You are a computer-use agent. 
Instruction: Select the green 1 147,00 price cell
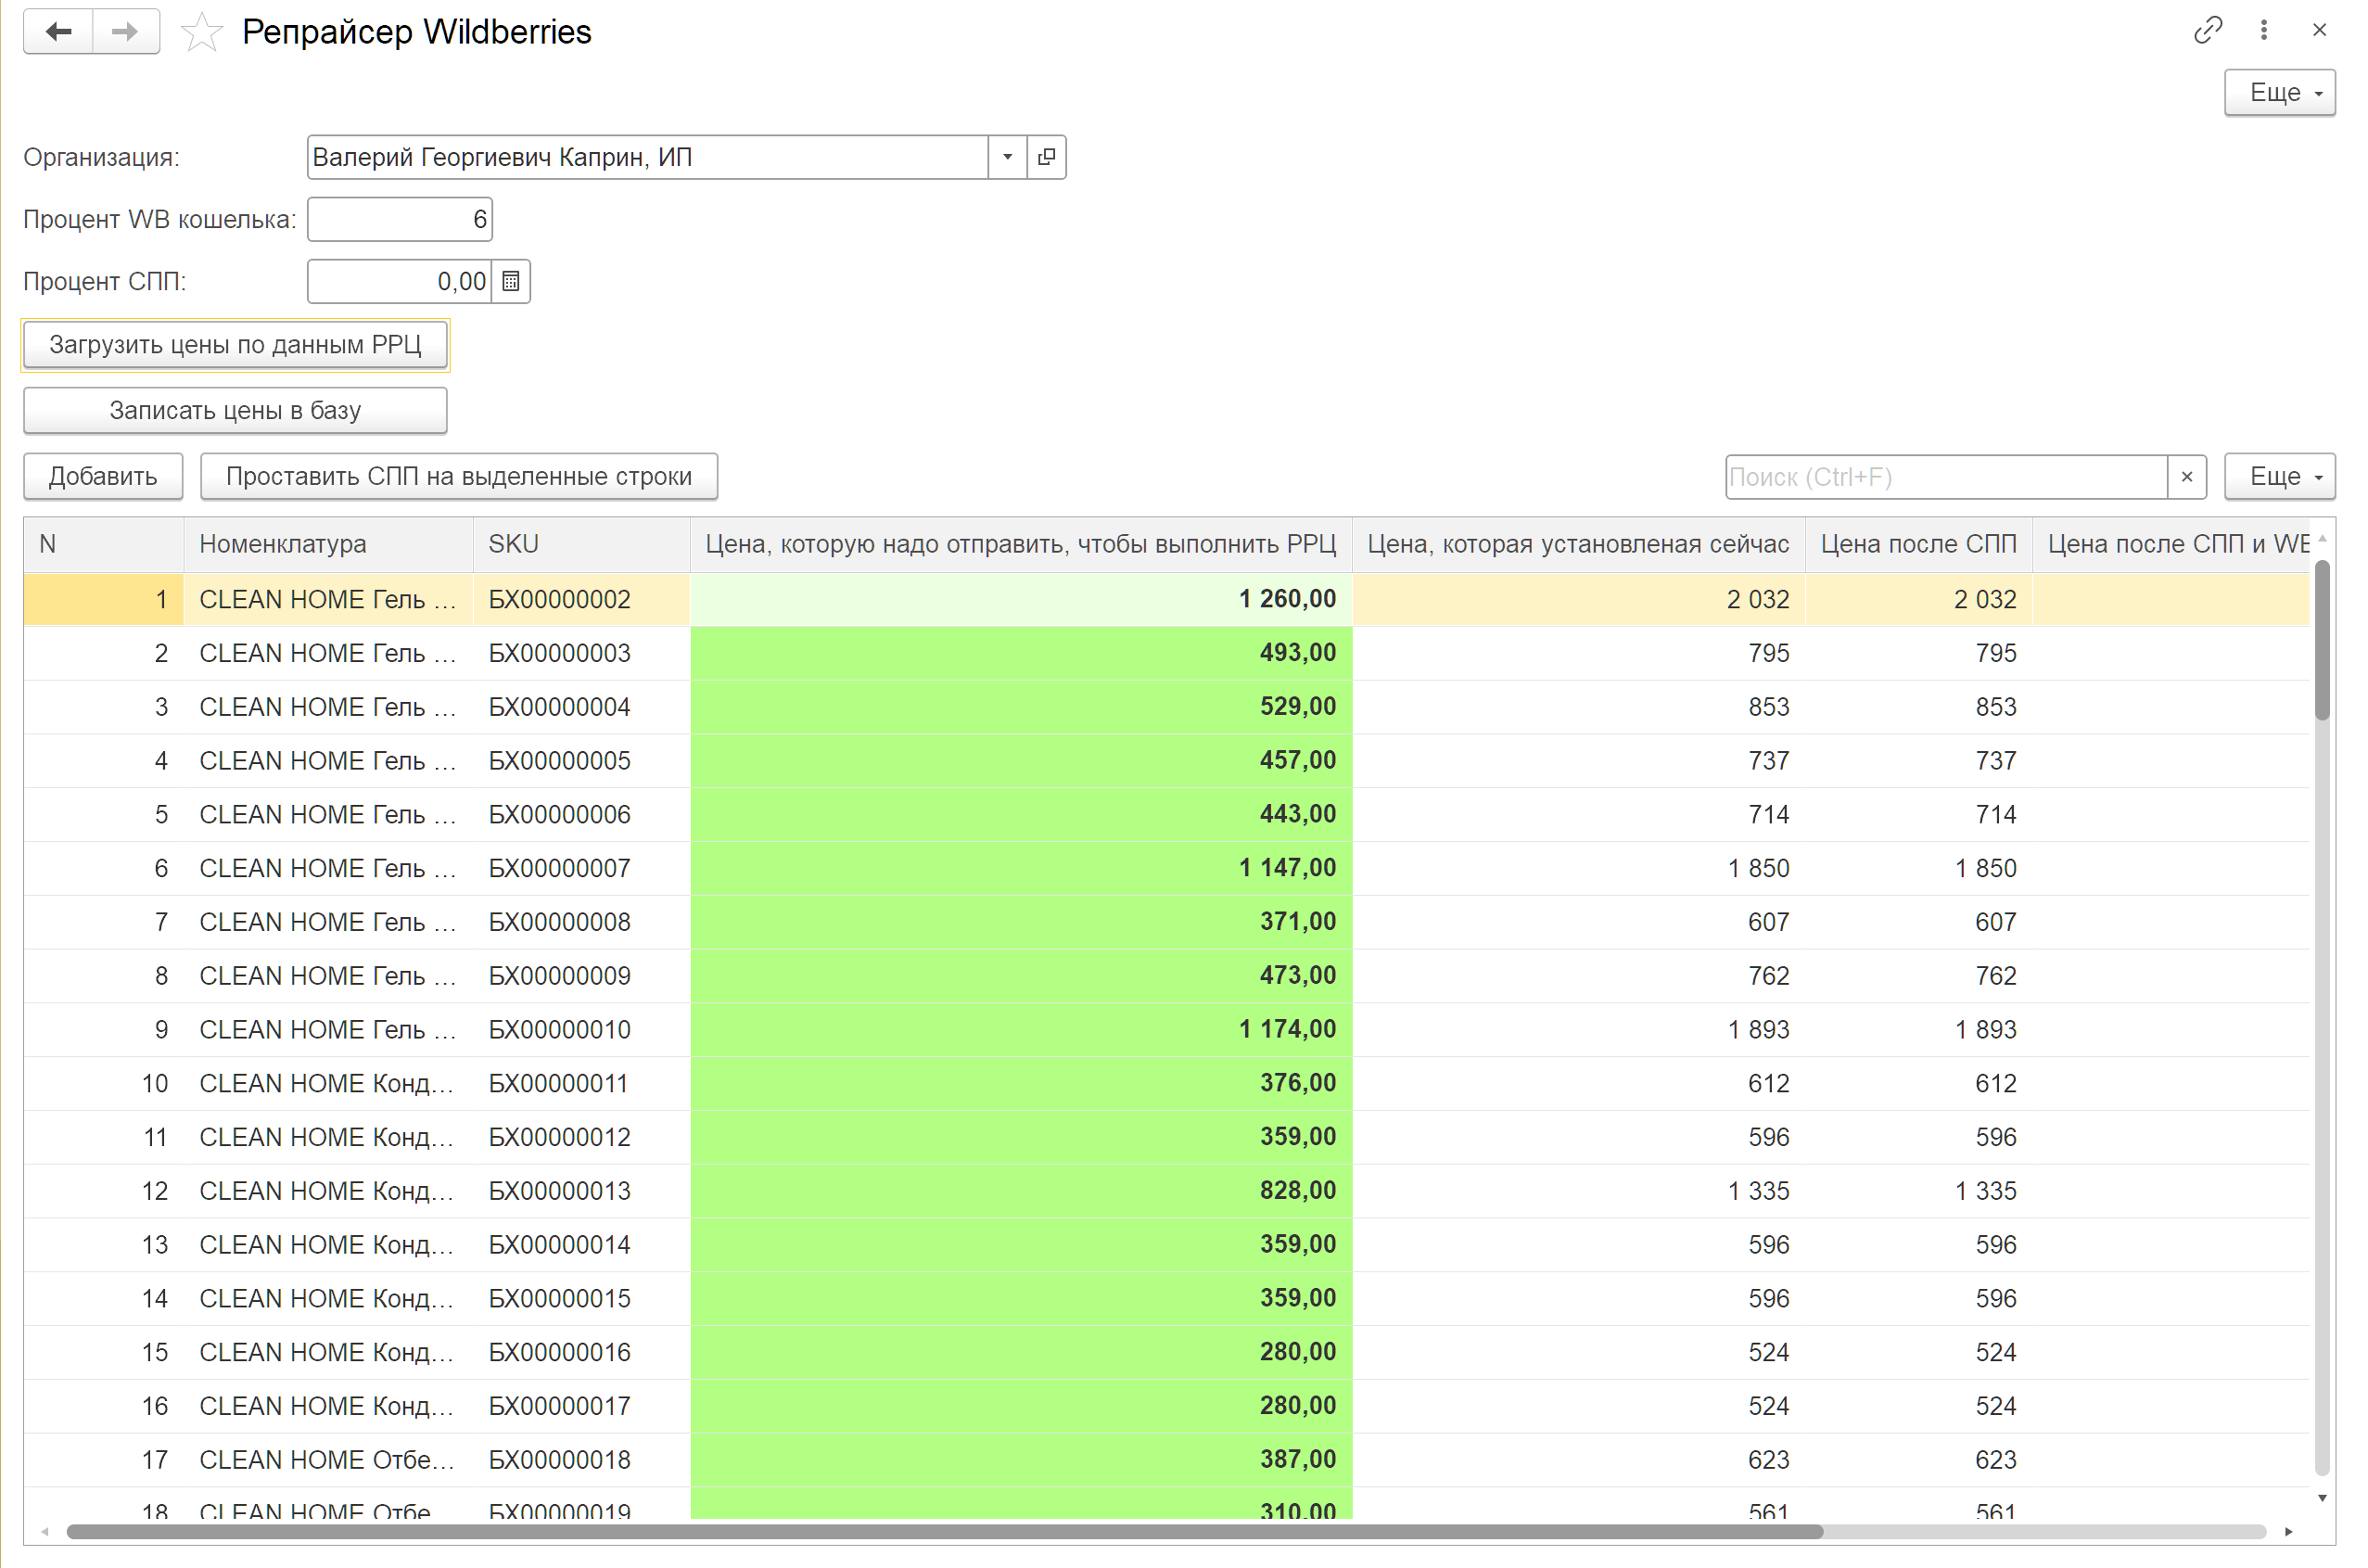tap(1021, 868)
